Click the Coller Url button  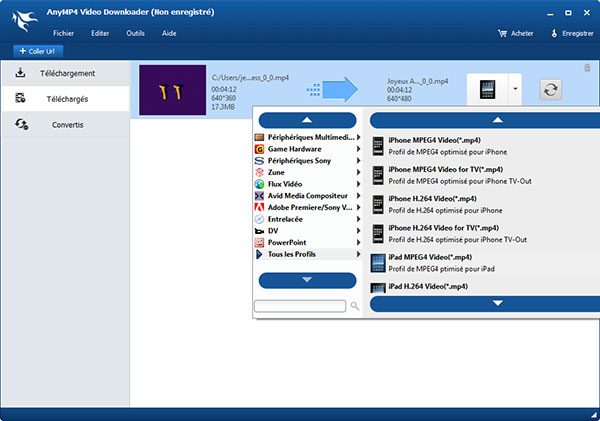coord(37,51)
